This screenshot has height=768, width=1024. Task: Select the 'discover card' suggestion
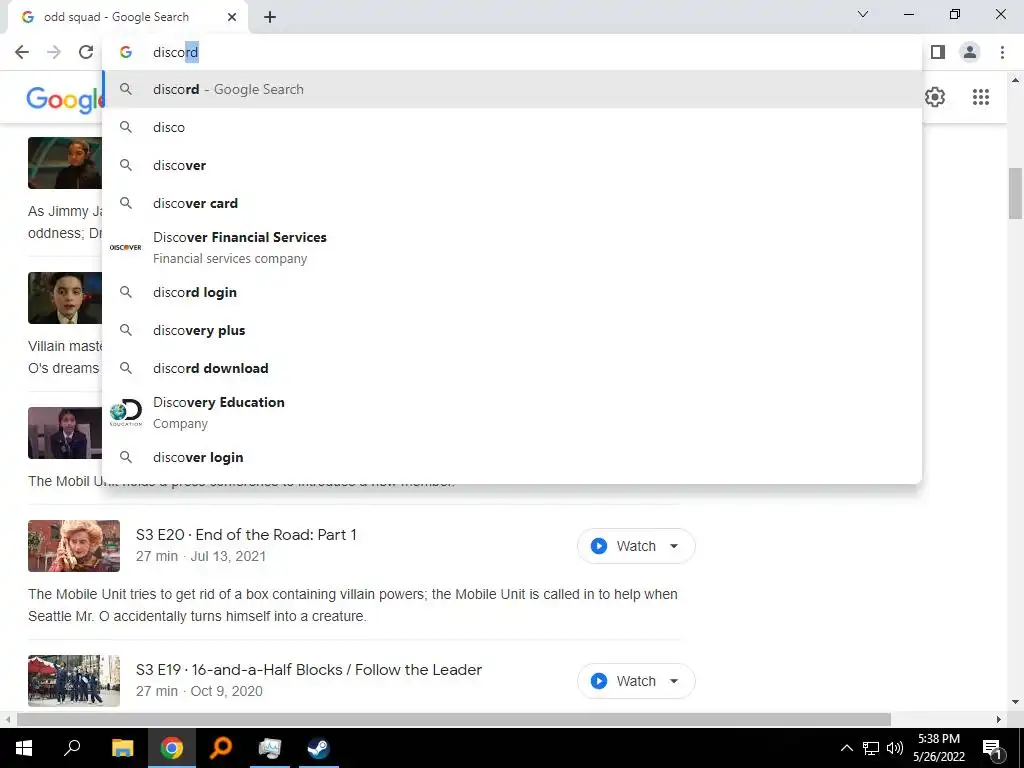click(x=512, y=203)
